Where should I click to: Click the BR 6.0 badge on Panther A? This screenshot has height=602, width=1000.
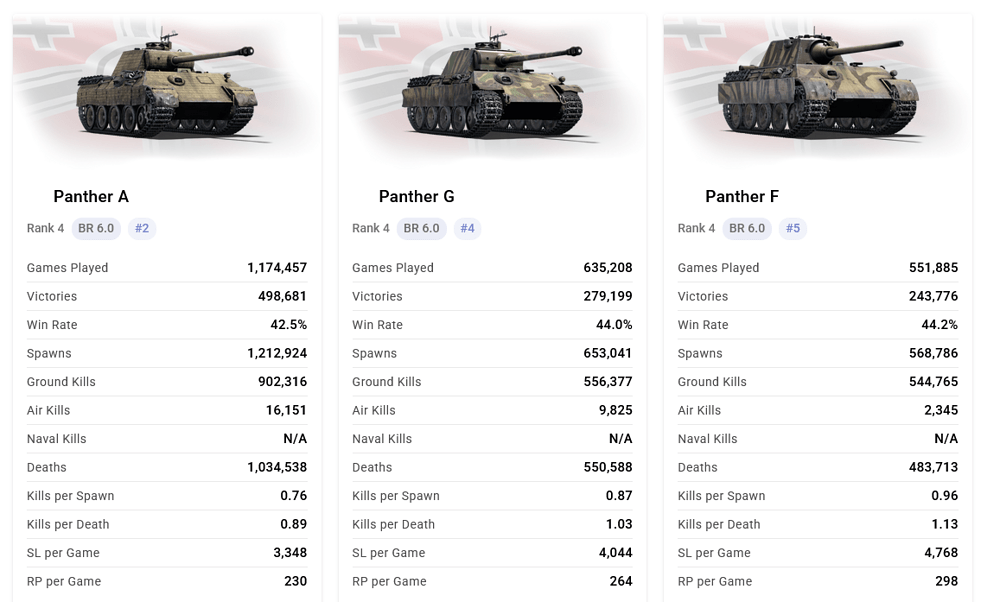coord(96,228)
